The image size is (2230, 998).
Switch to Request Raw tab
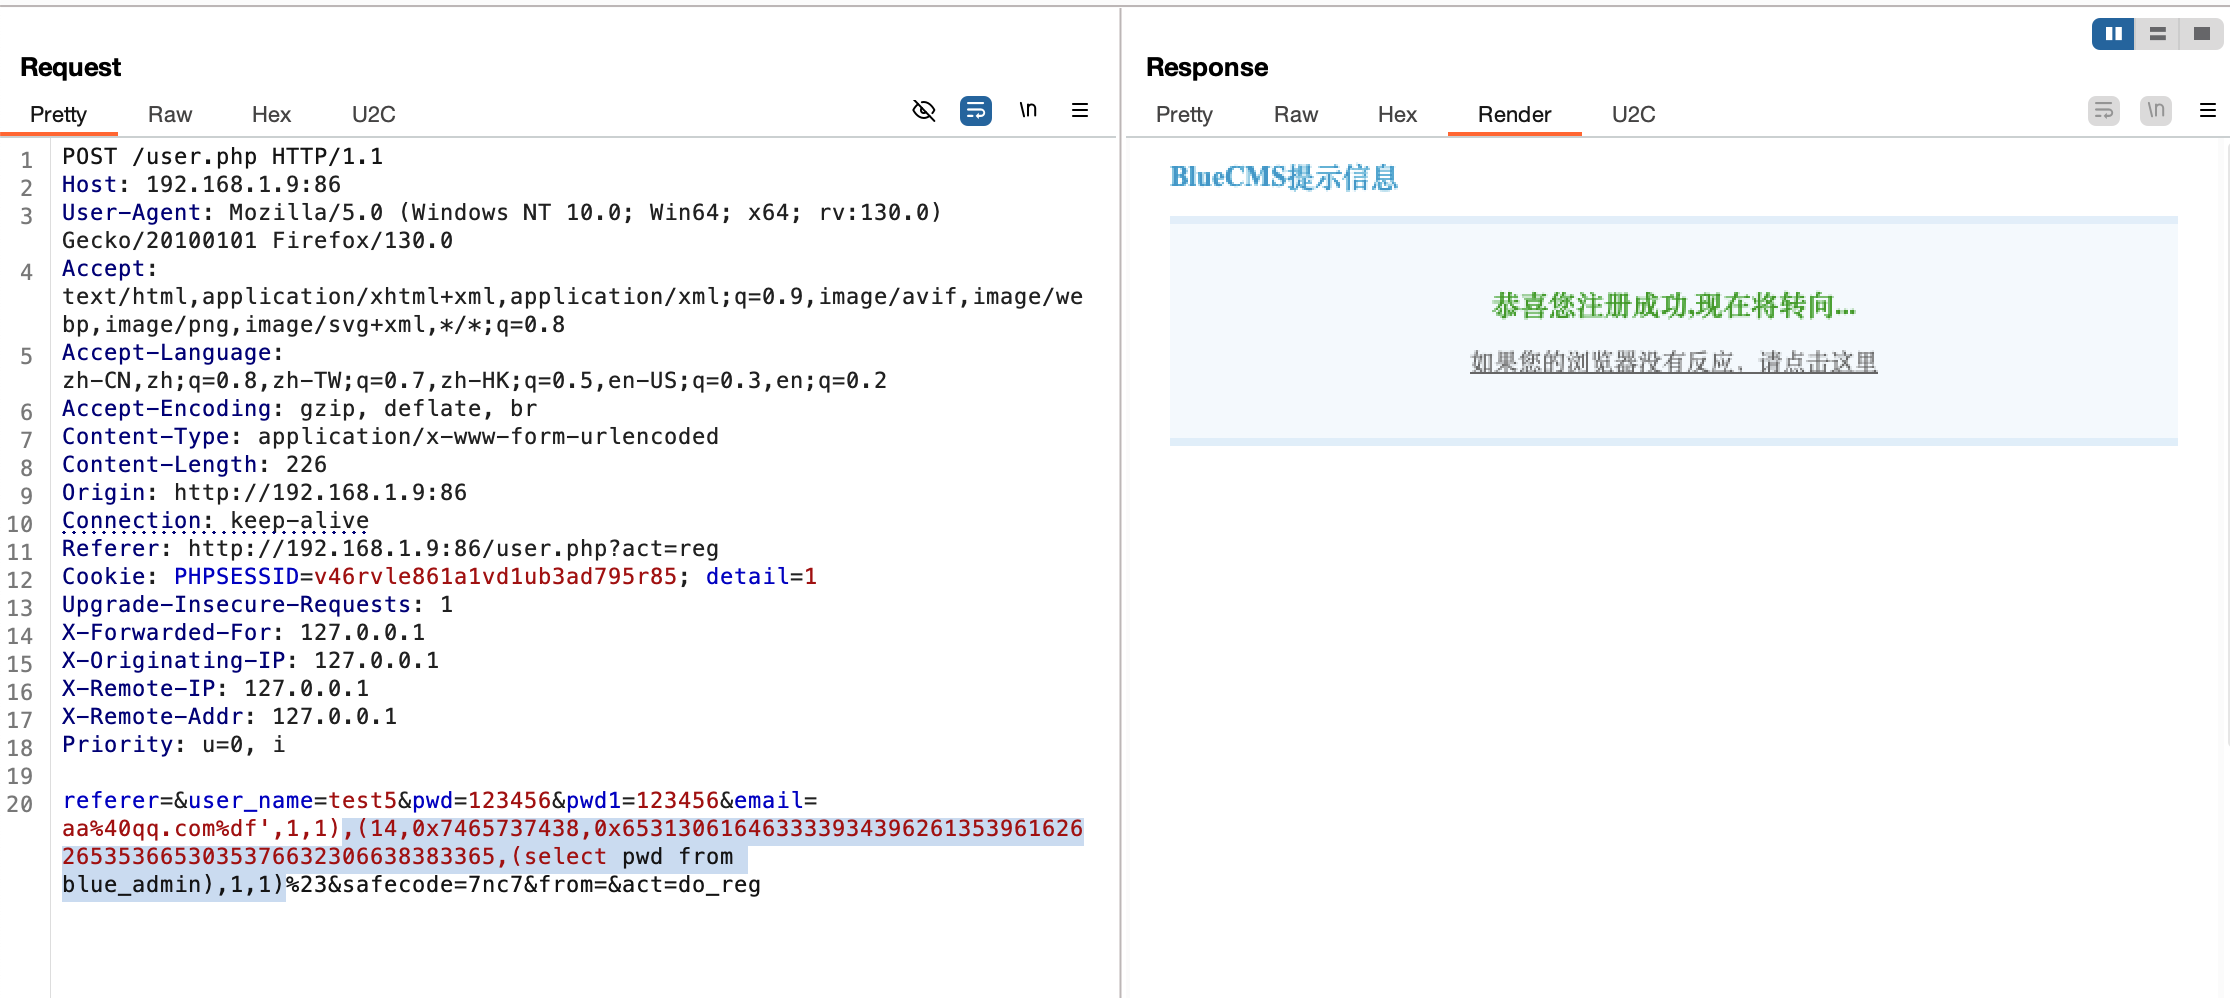170,114
